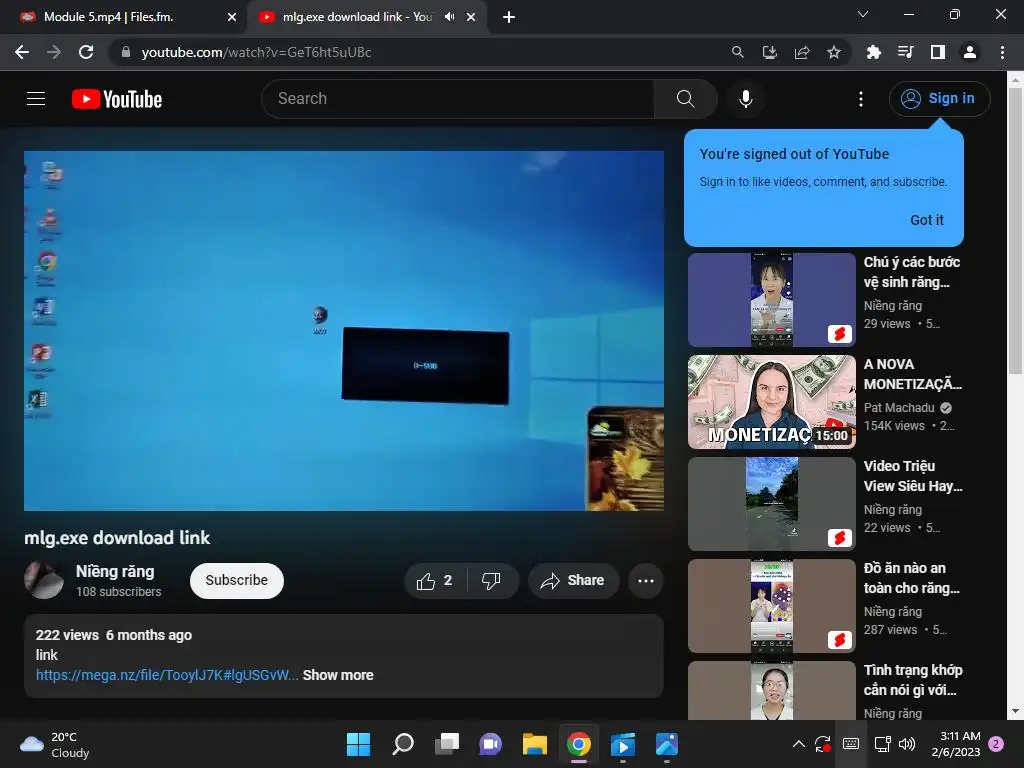The width and height of the screenshot is (1024, 768).
Task: Click in the YouTube Search field
Action: click(457, 99)
